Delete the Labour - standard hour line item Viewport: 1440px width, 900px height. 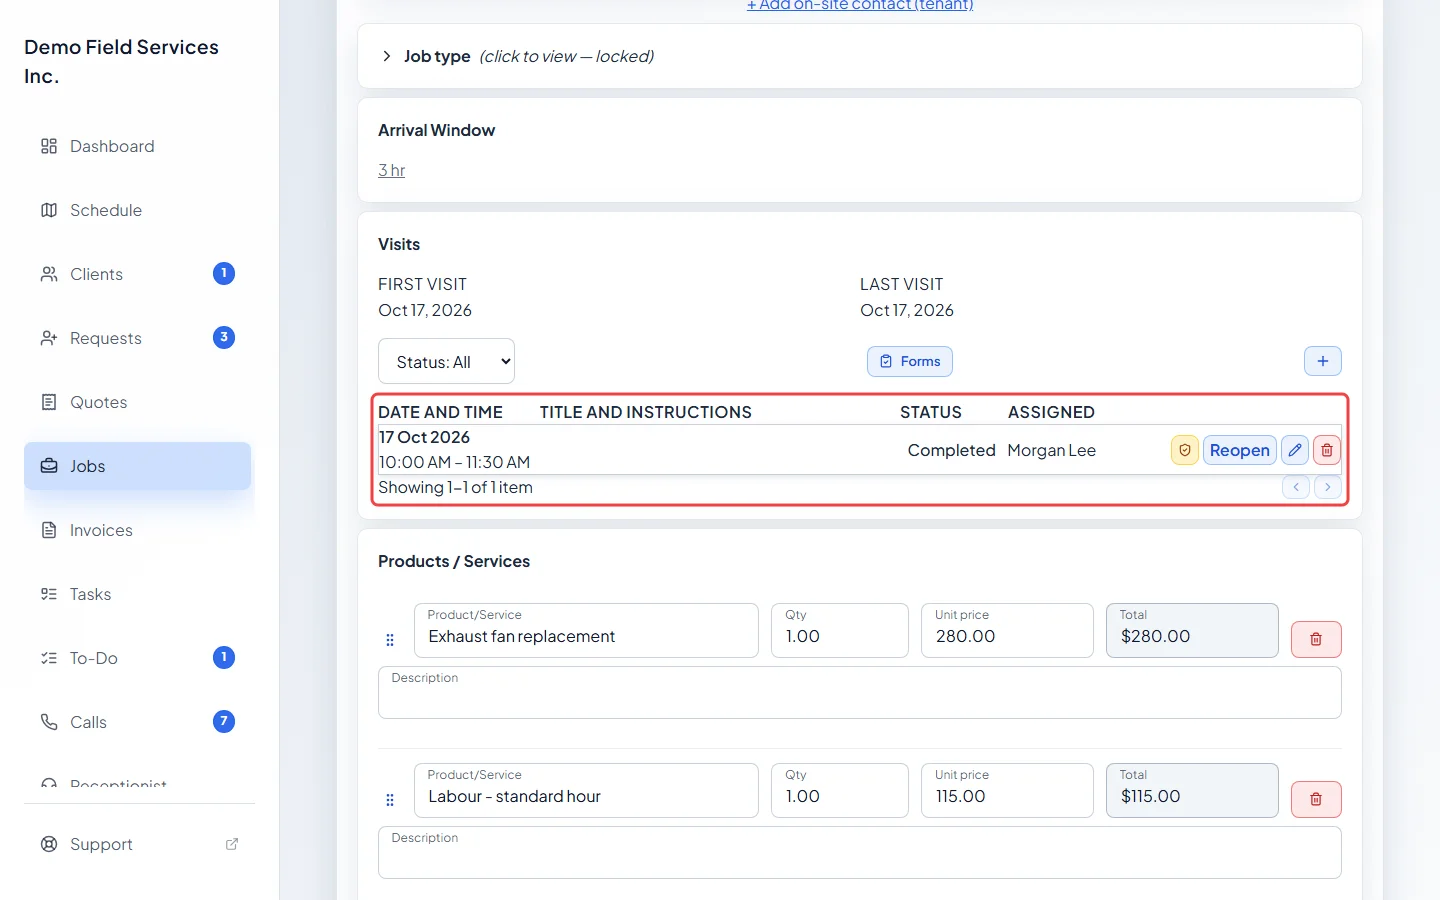click(1316, 799)
